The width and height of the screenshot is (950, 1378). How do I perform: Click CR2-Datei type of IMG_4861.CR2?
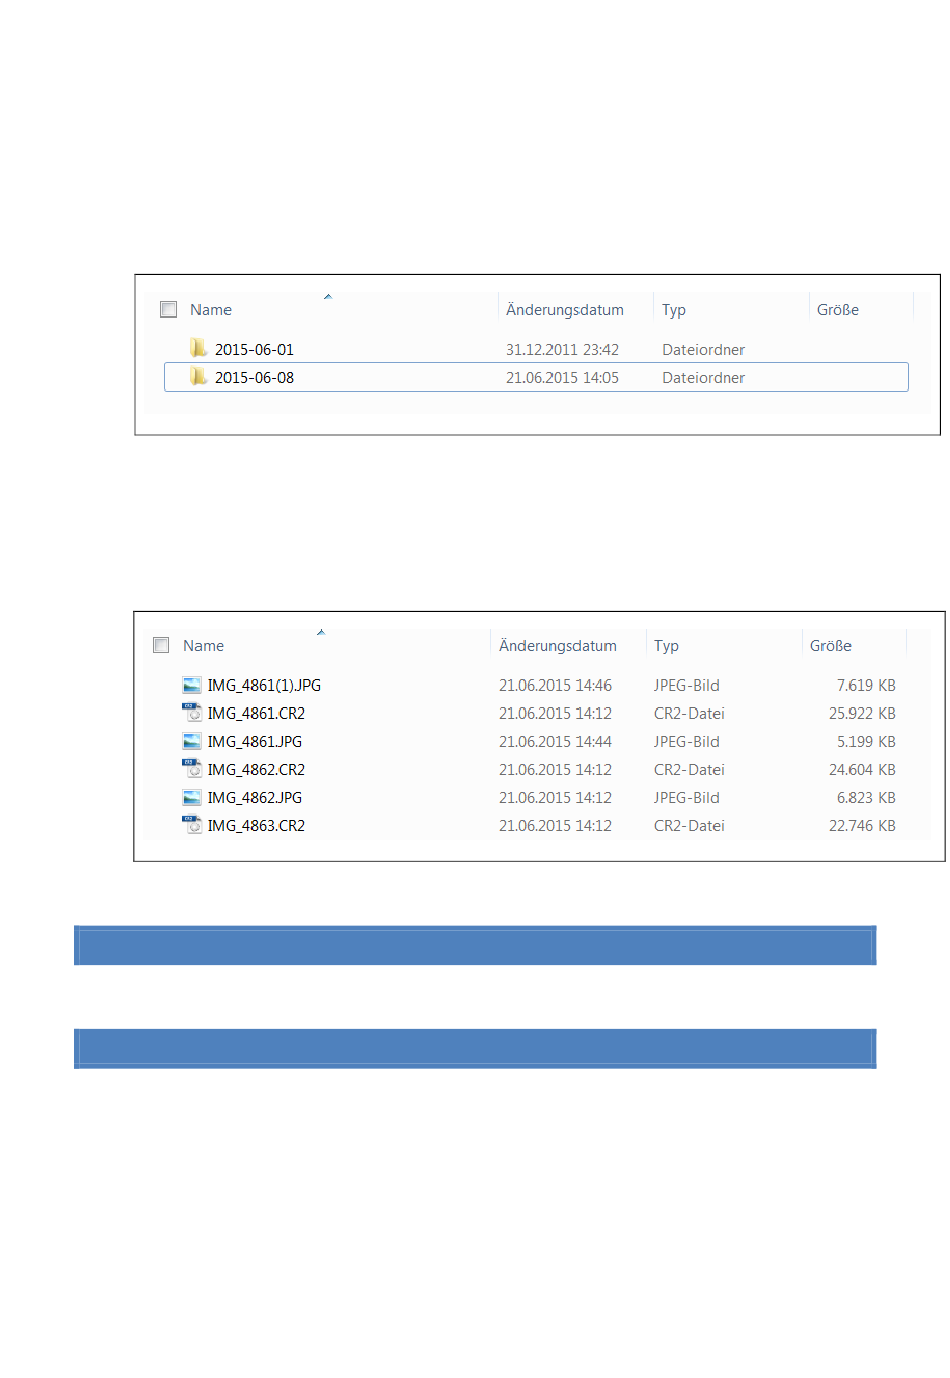689,713
